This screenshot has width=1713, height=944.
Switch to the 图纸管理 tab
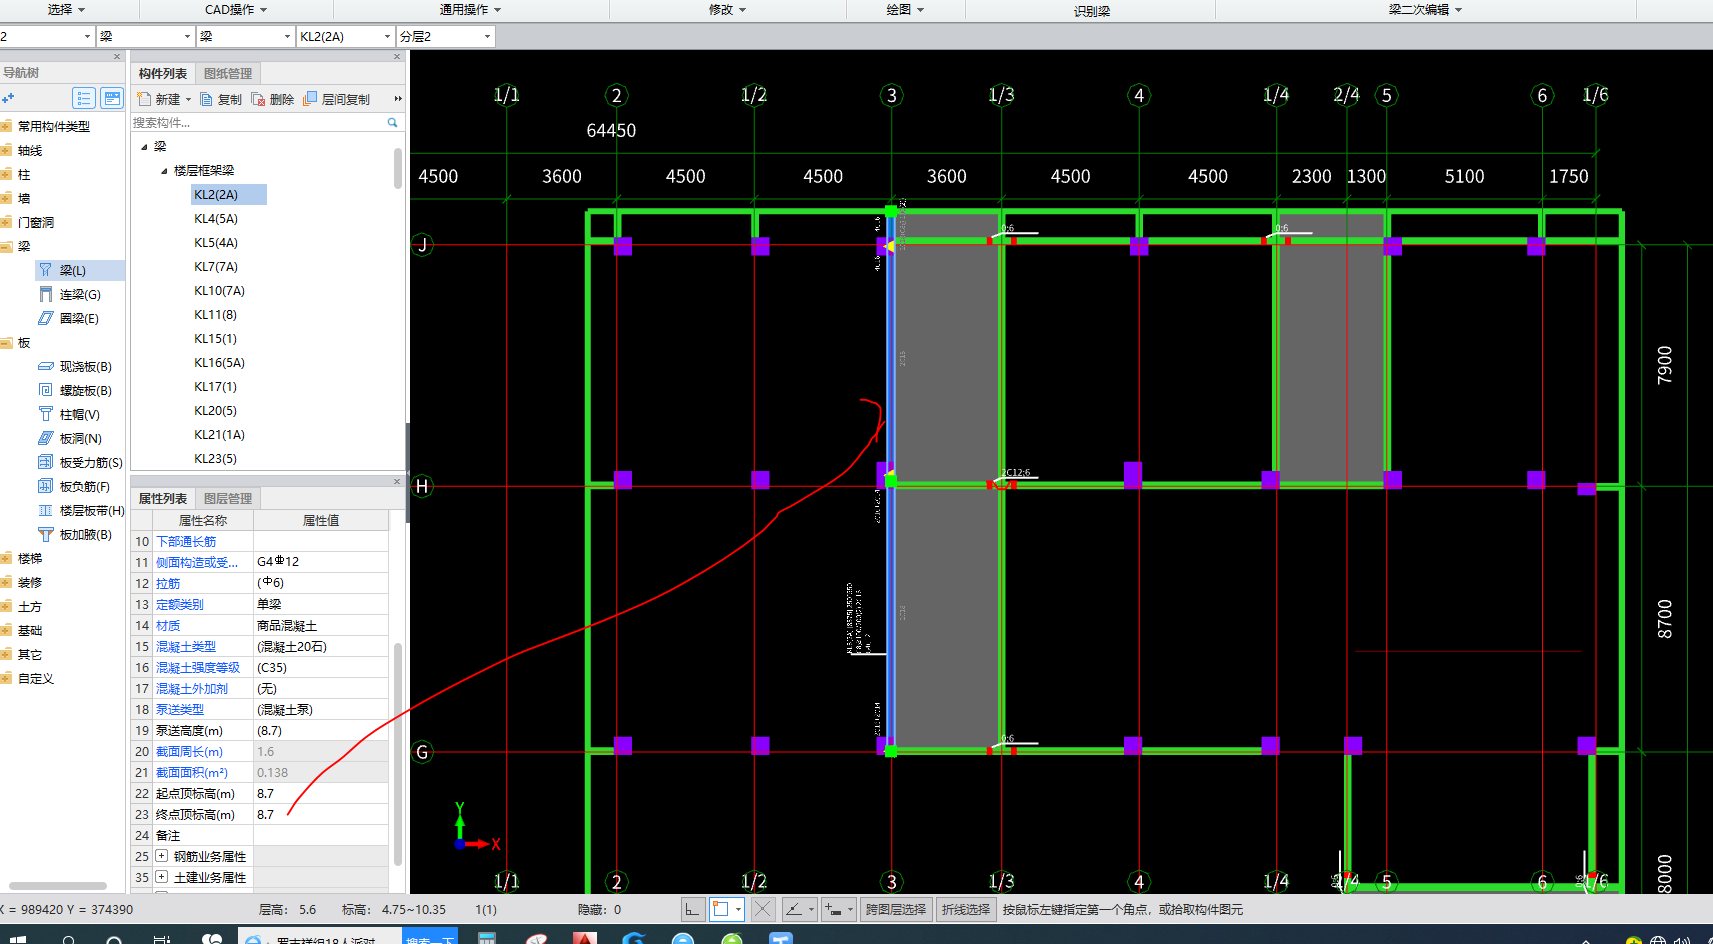coord(228,73)
